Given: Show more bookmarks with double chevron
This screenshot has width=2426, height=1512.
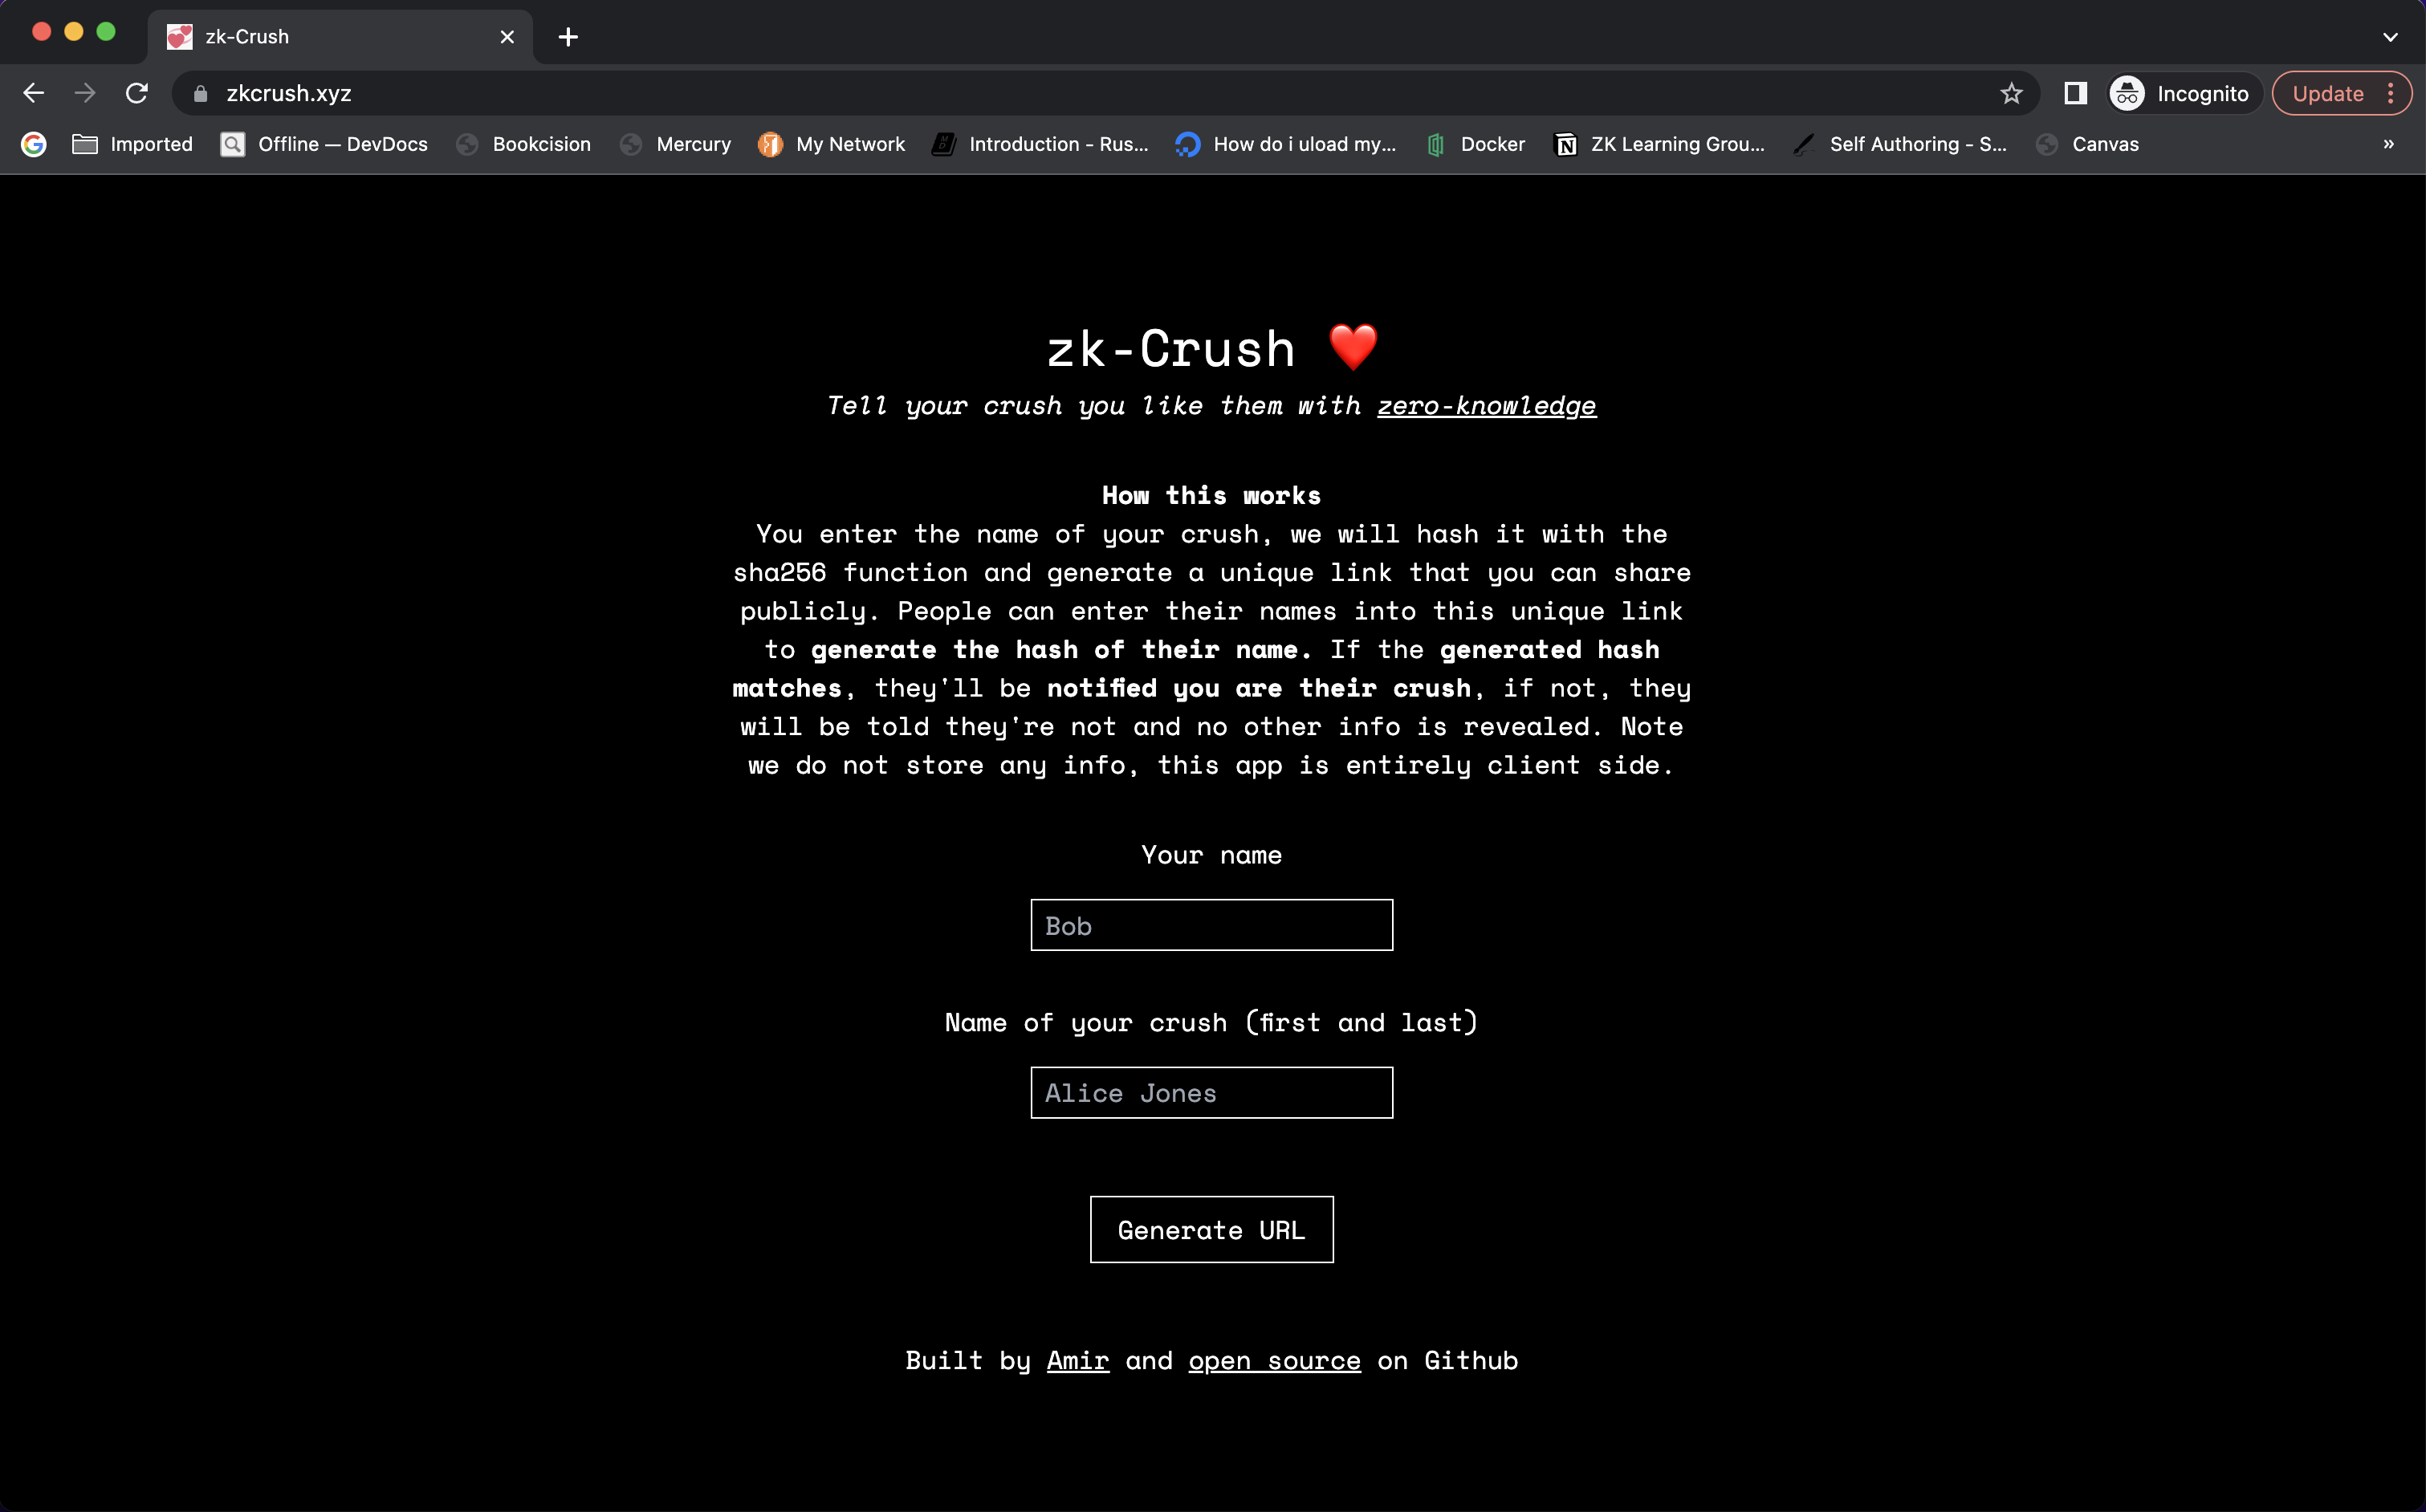Looking at the screenshot, I should click(x=2388, y=144).
